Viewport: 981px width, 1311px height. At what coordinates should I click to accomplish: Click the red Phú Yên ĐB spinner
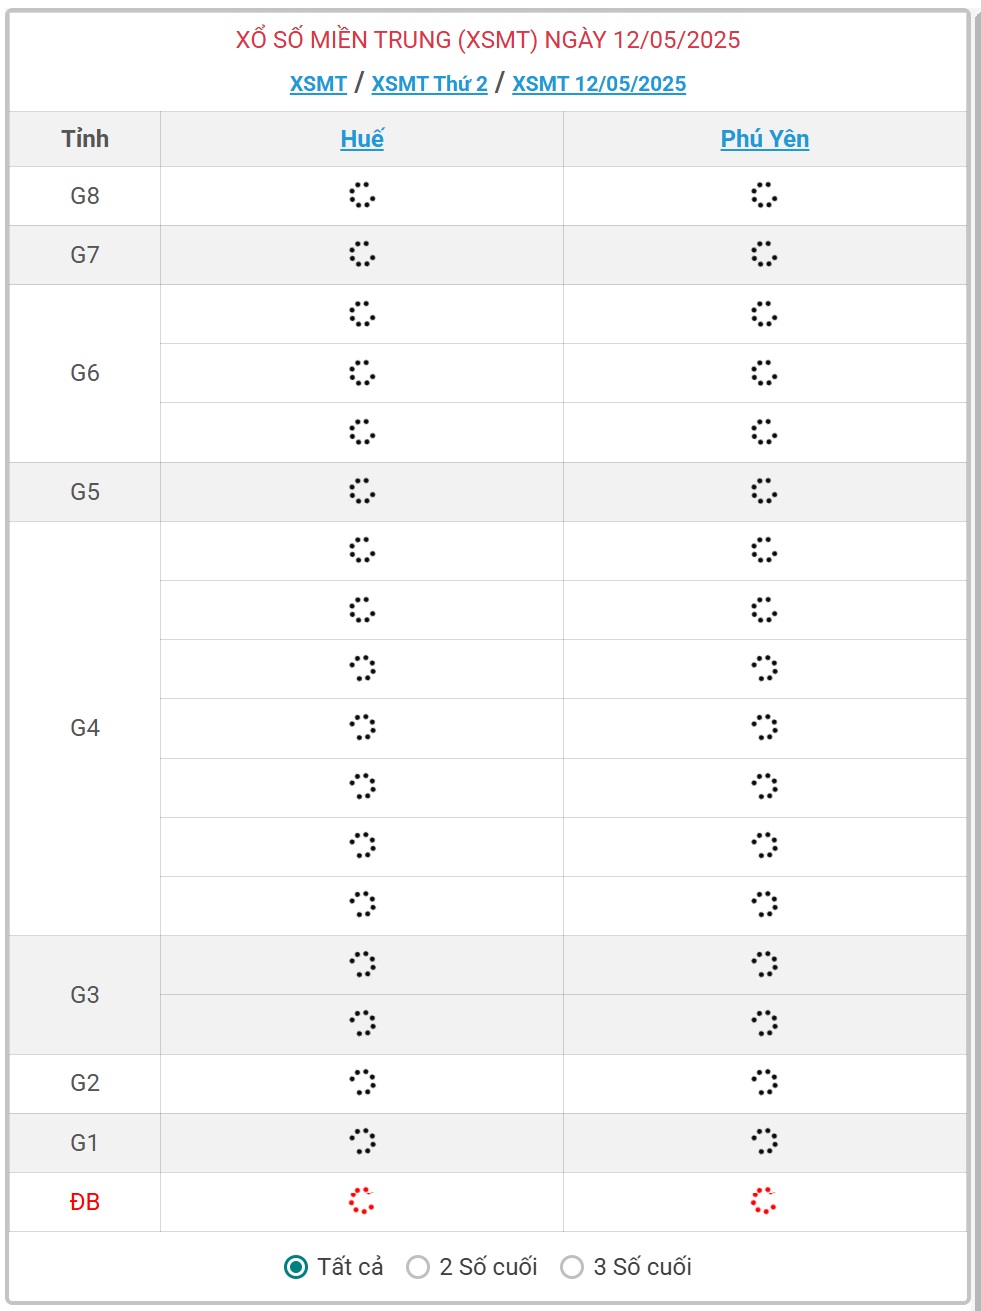click(x=764, y=1201)
